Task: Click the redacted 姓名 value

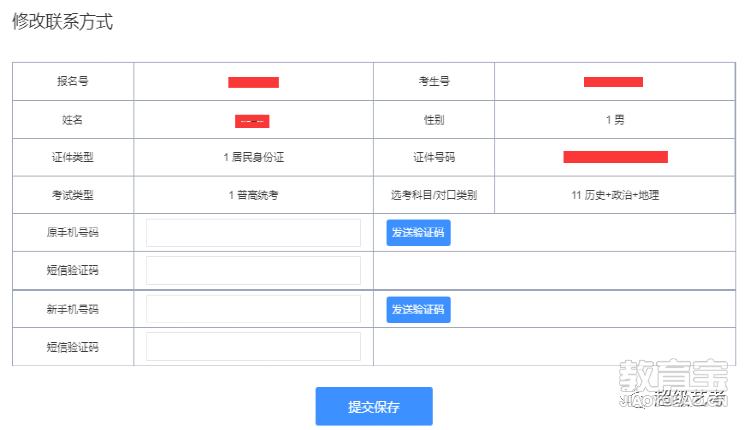Action: click(x=252, y=121)
